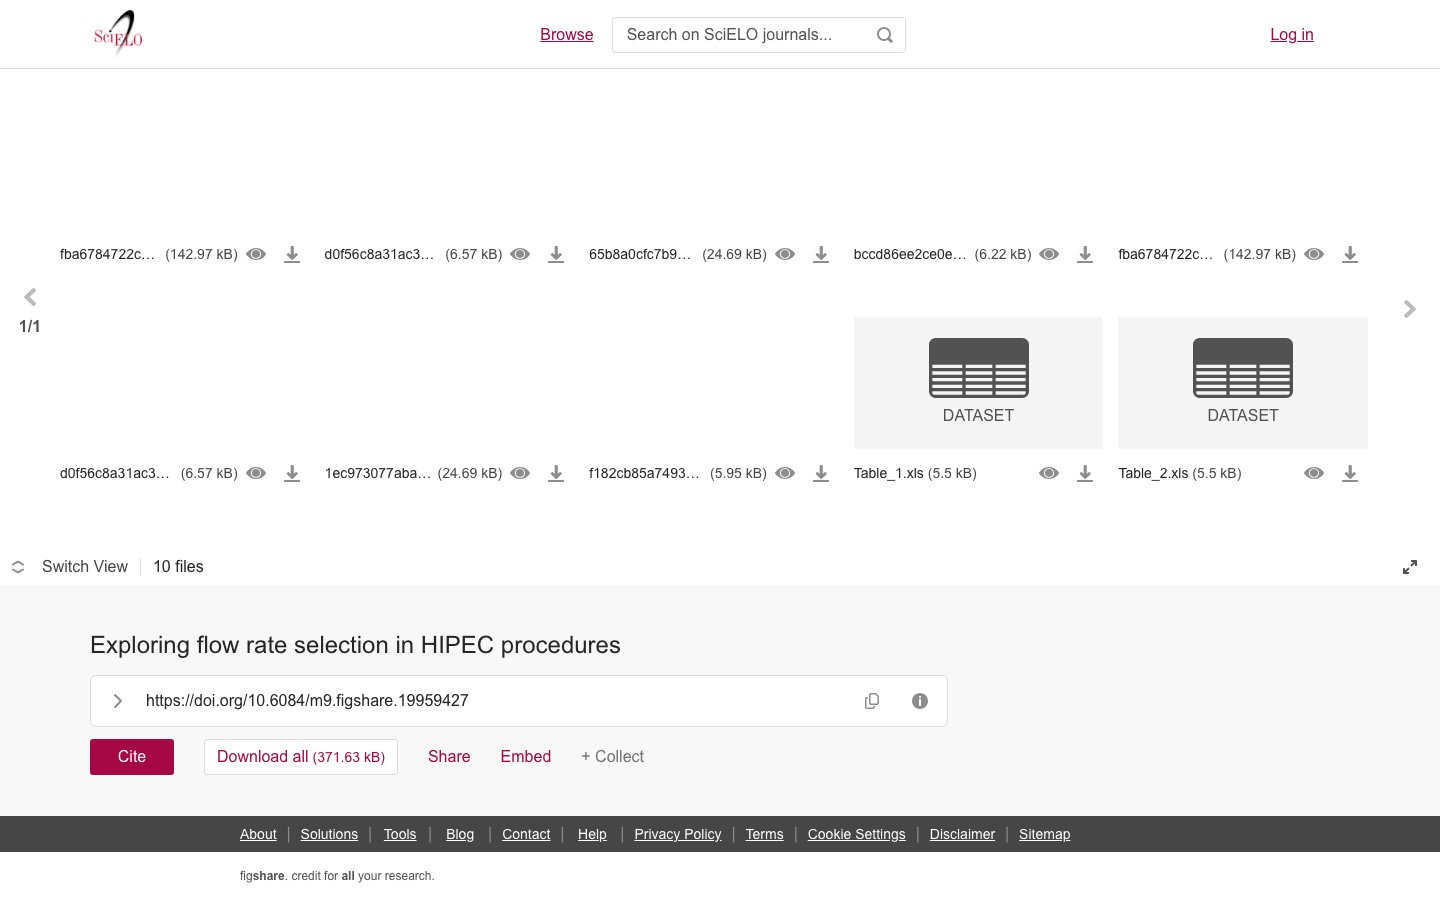This screenshot has height=900, width=1440.
Task: Go to the previous file page arrow
Action: coord(30,297)
